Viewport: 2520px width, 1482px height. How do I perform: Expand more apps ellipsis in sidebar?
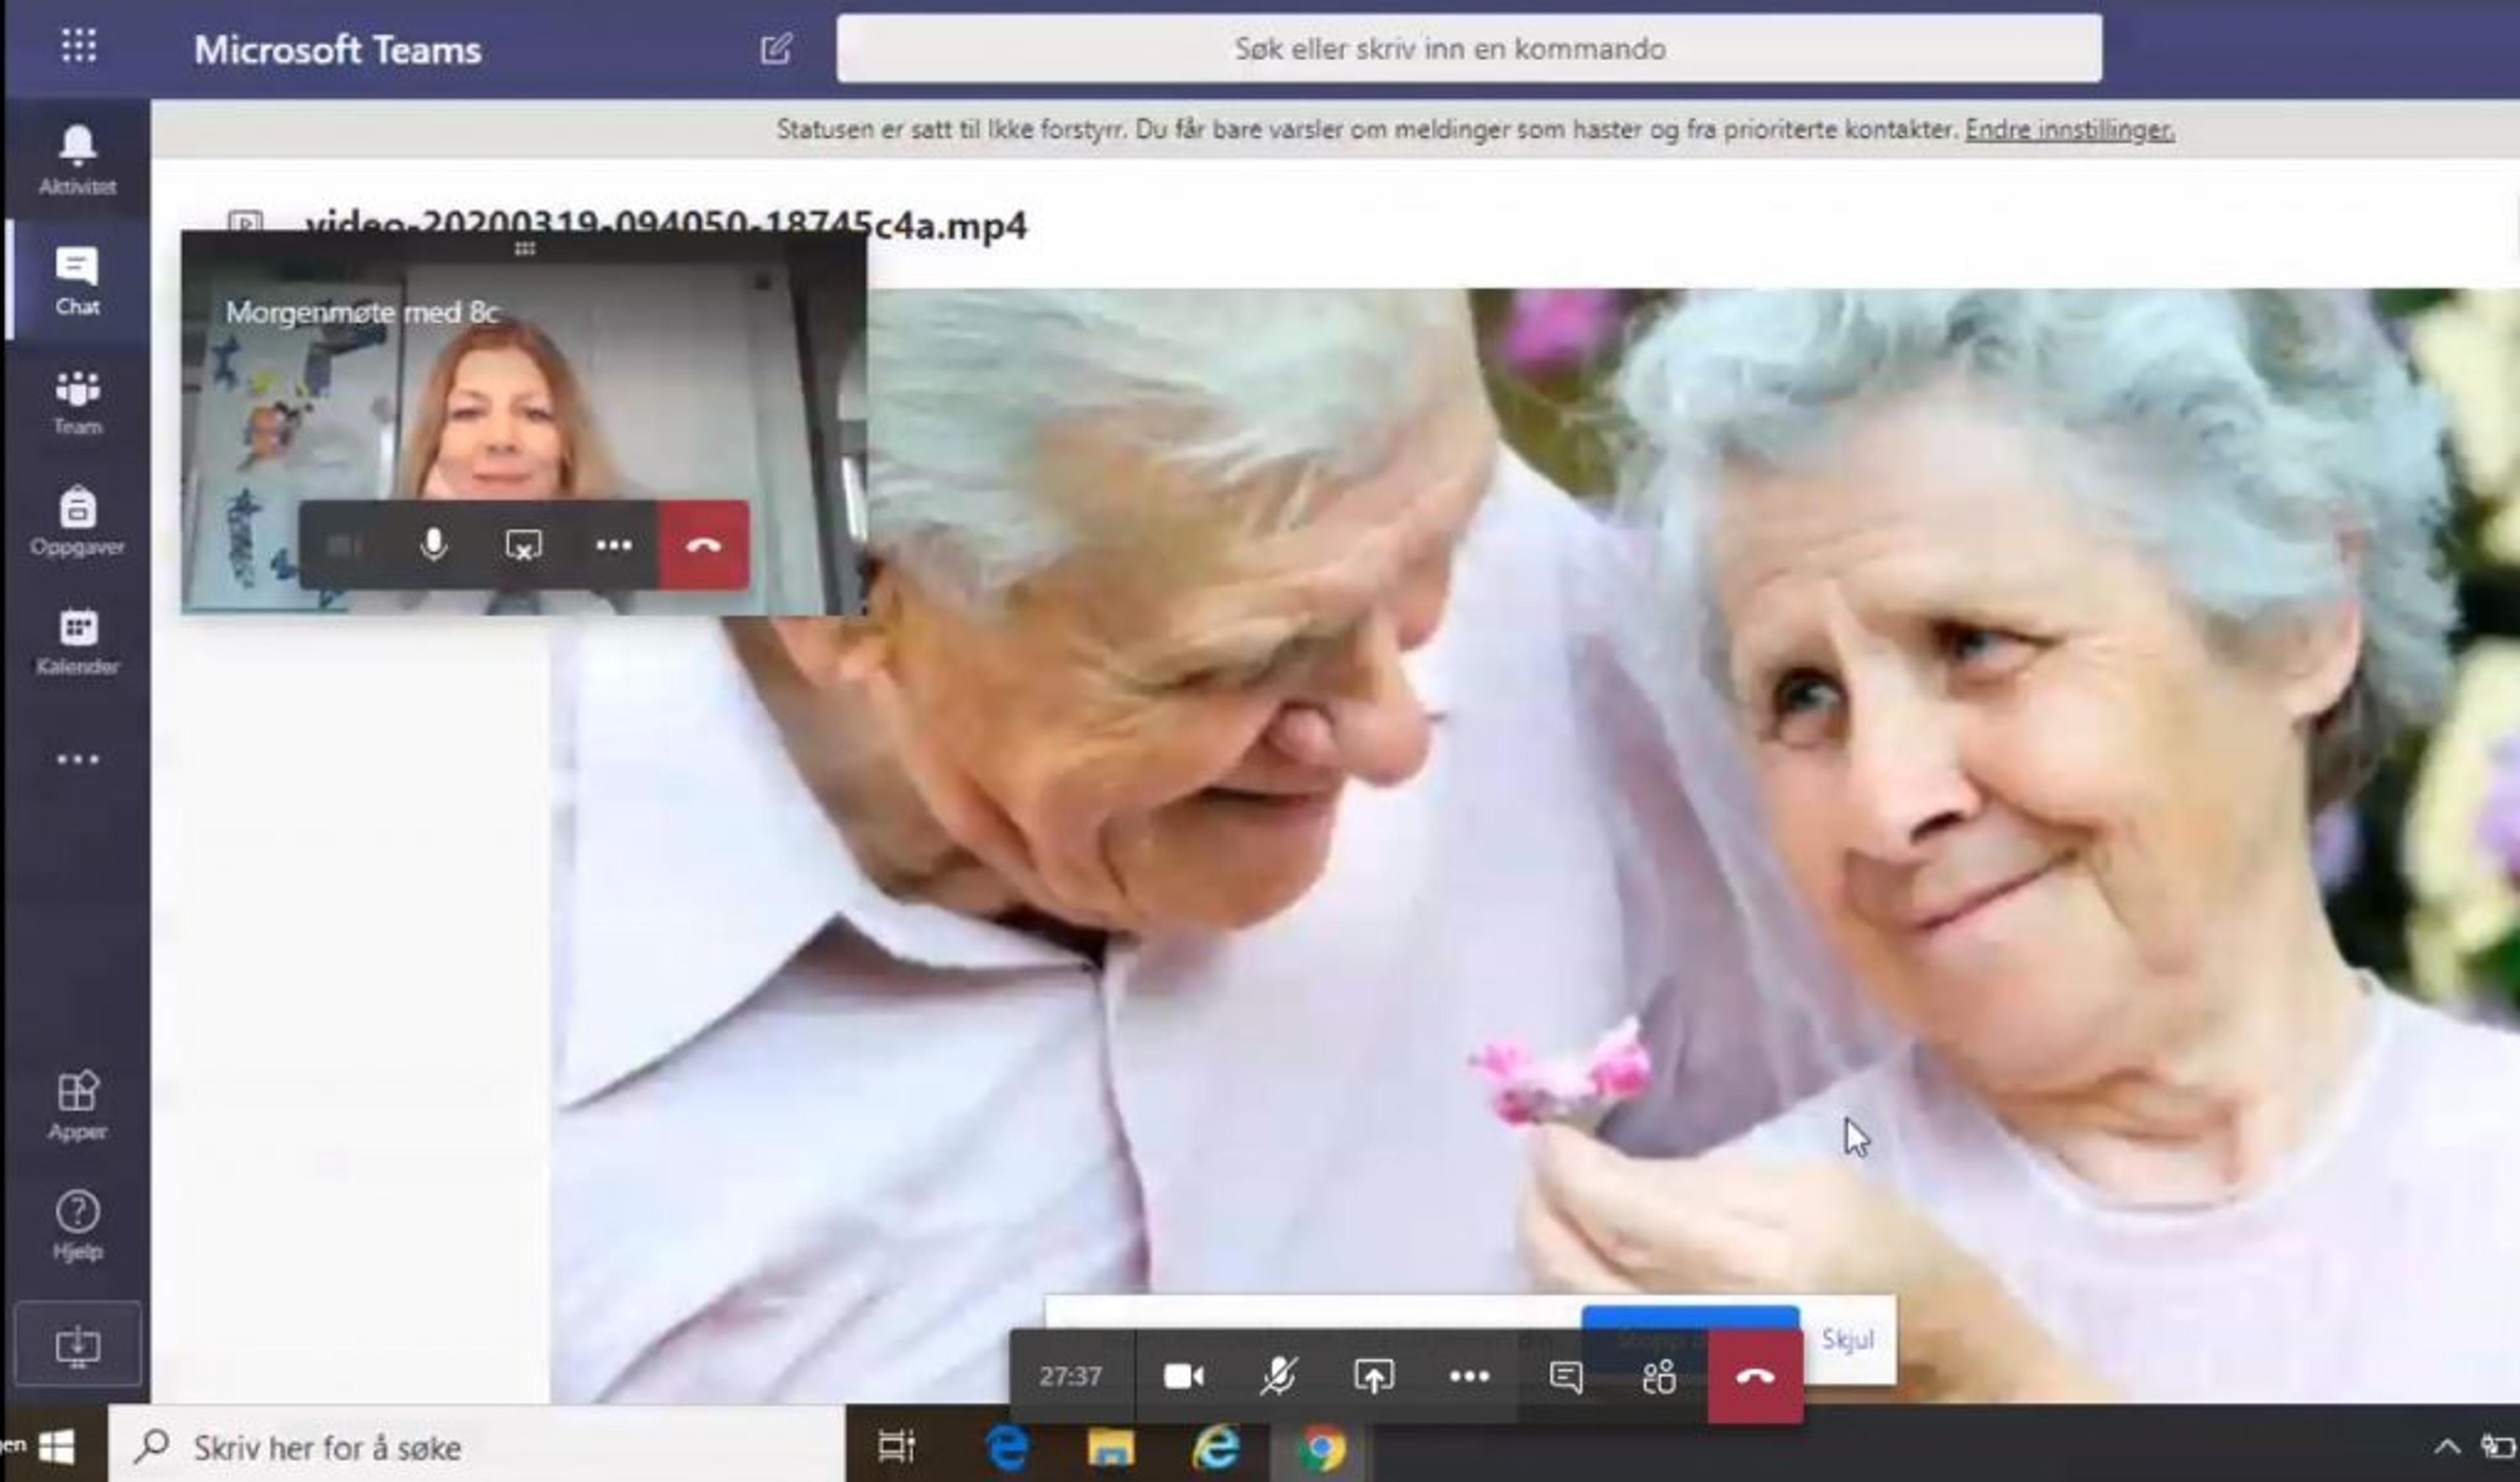tap(77, 760)
